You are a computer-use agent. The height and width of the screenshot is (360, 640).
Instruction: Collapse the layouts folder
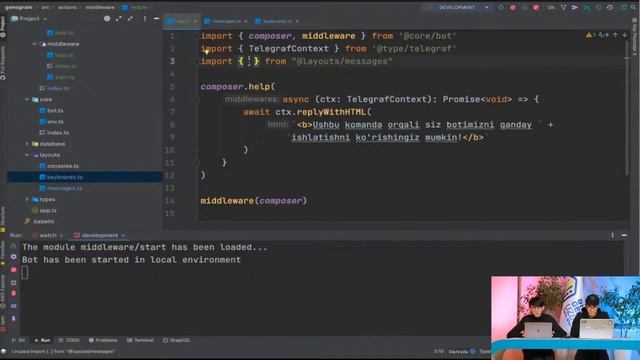27,155
